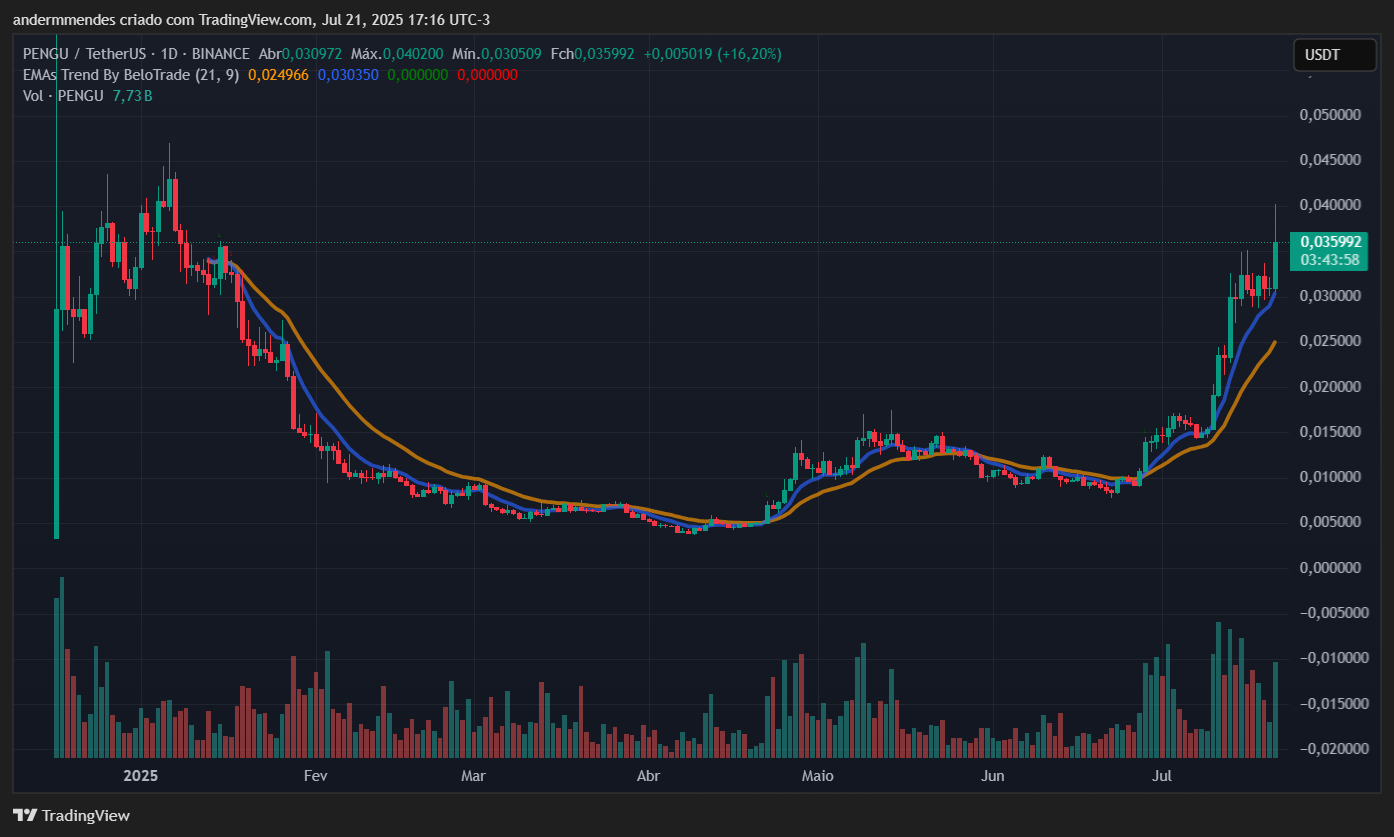The image size is (1394, 837).
Task: Click the Maio label on time axis
Action: coord(818,776)
